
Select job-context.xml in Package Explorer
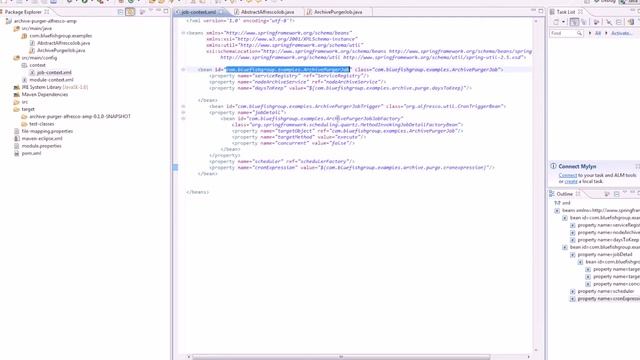coord(54,73)
